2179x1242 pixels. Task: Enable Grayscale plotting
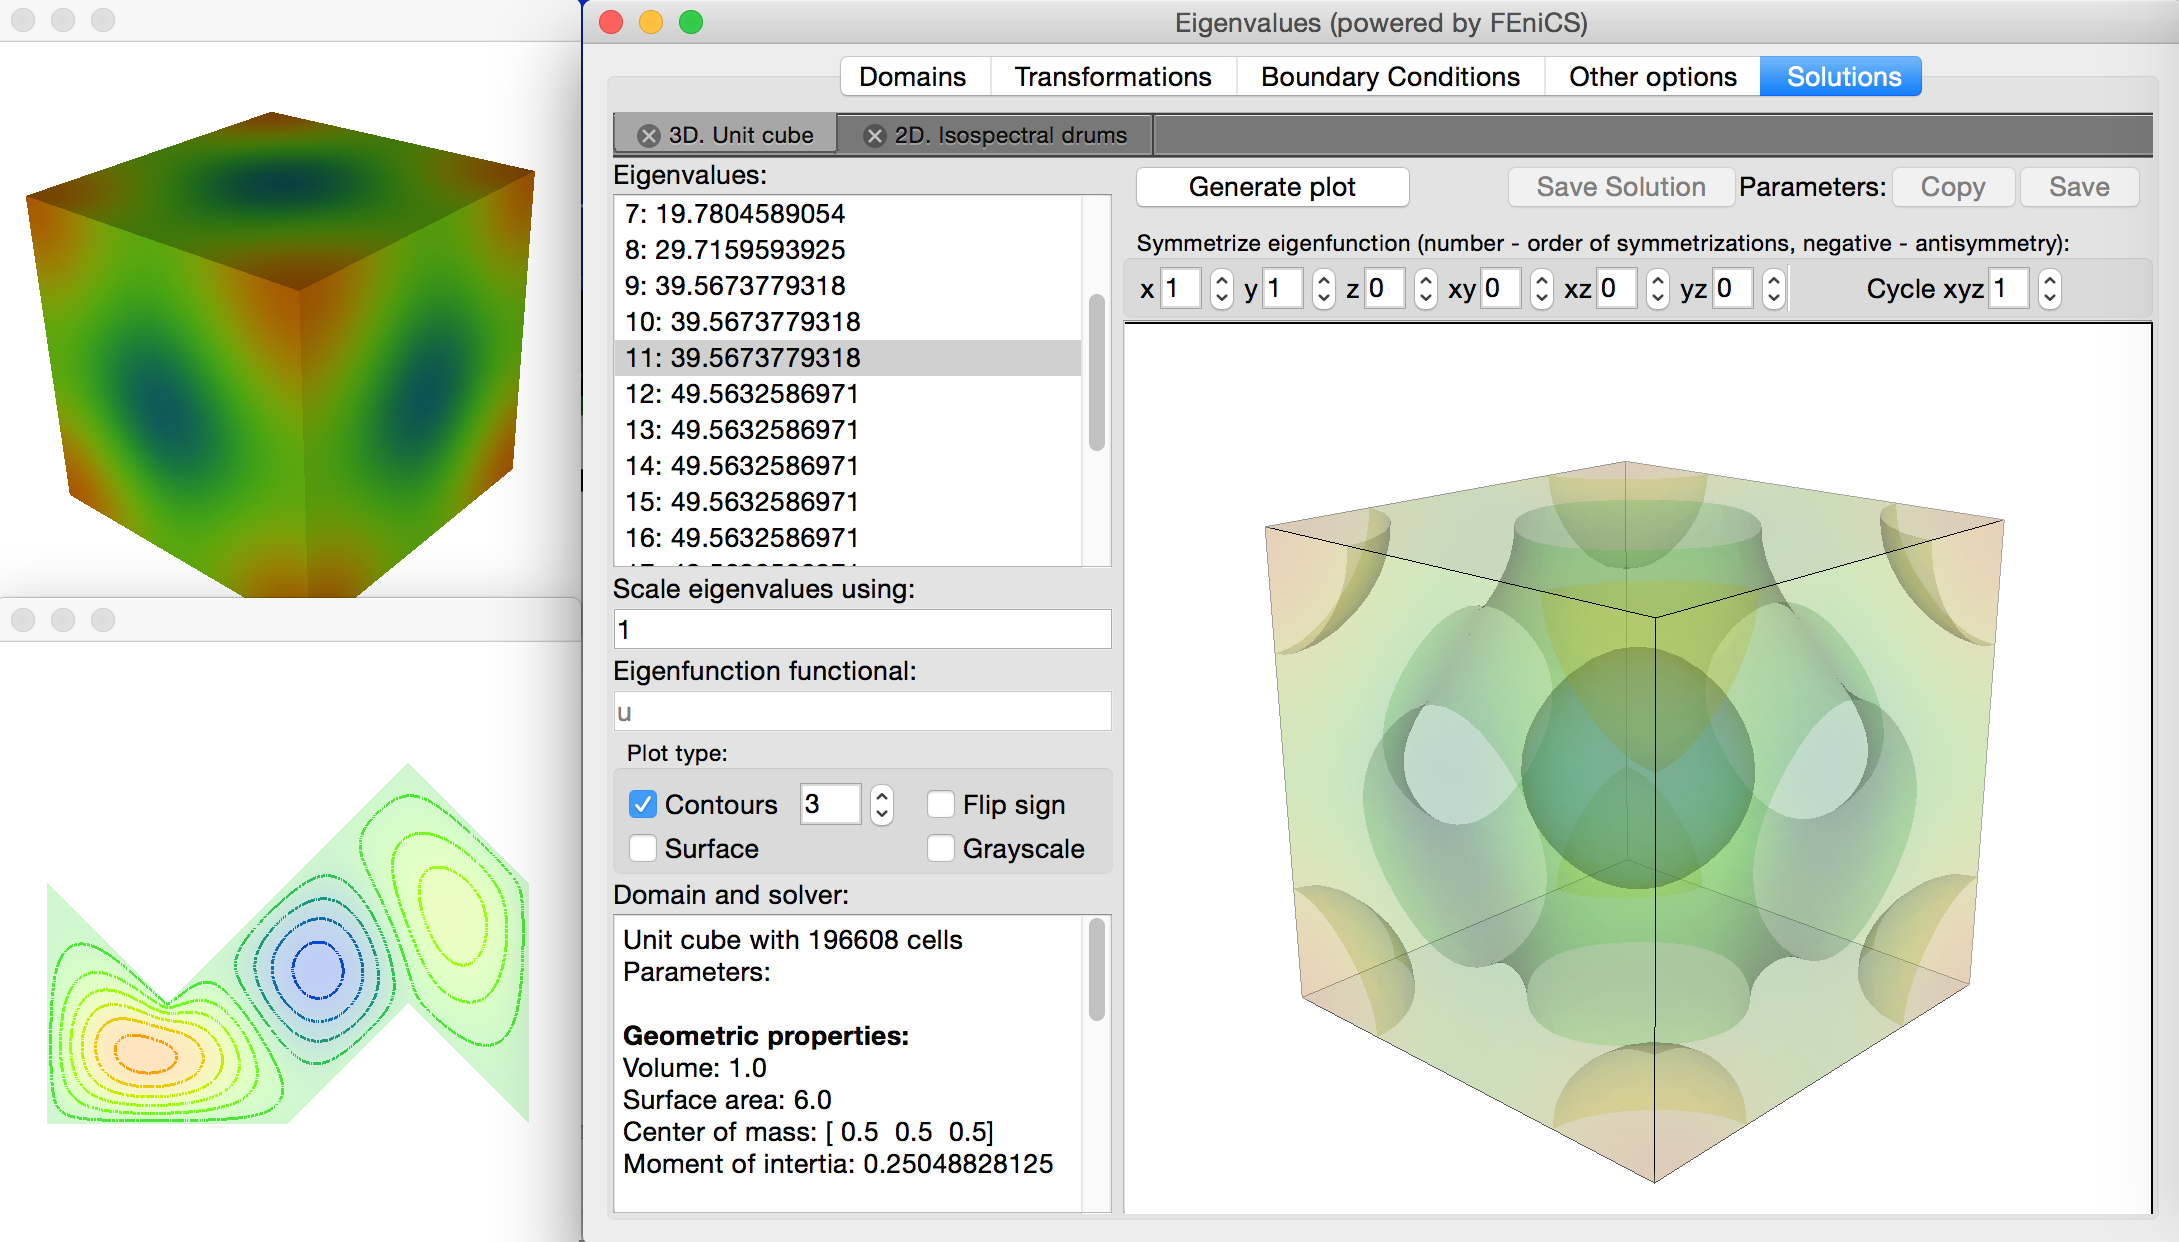coord(940,848)
